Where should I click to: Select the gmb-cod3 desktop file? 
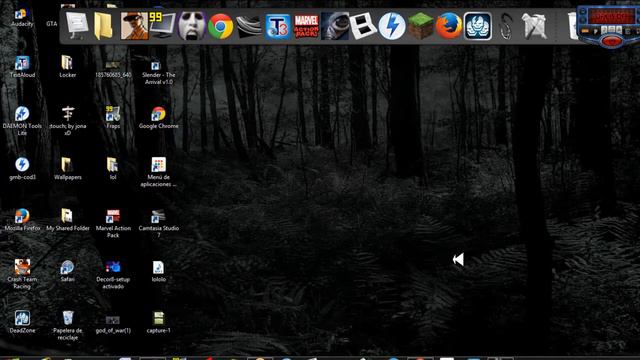pos(22,169)
